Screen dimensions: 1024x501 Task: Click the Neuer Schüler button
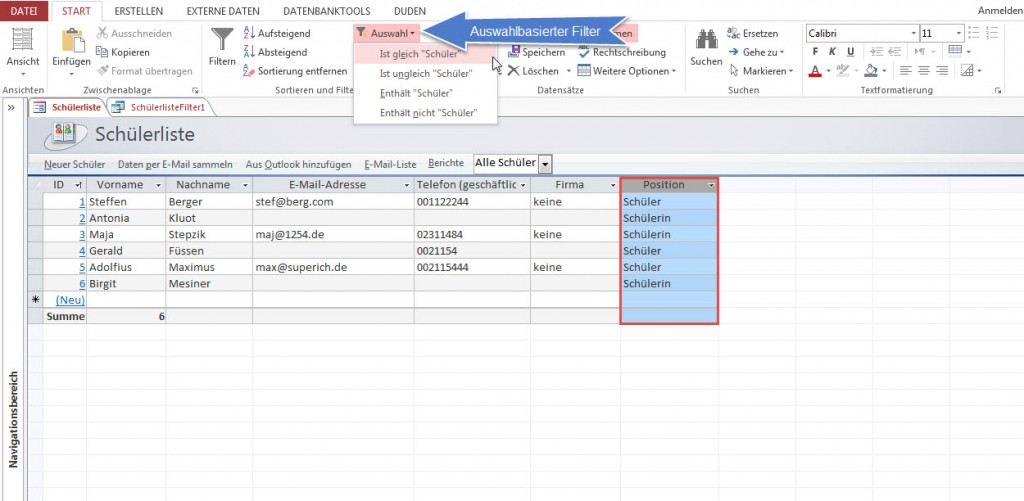point(75,164)
